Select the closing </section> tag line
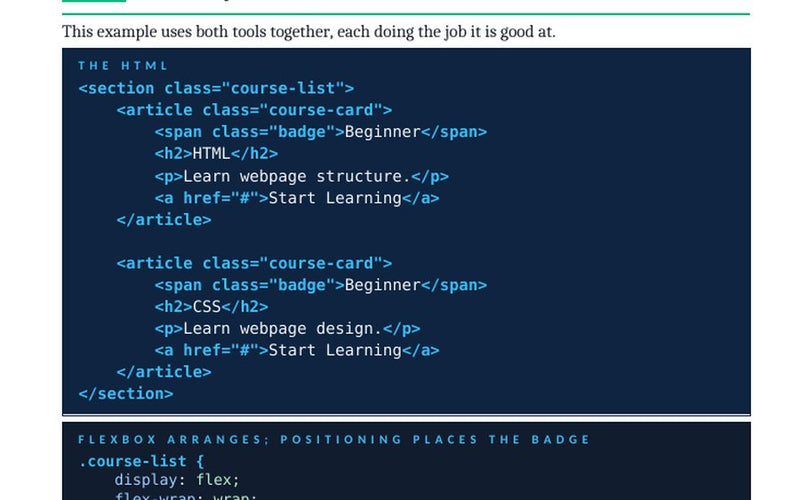 pos(126,394)
